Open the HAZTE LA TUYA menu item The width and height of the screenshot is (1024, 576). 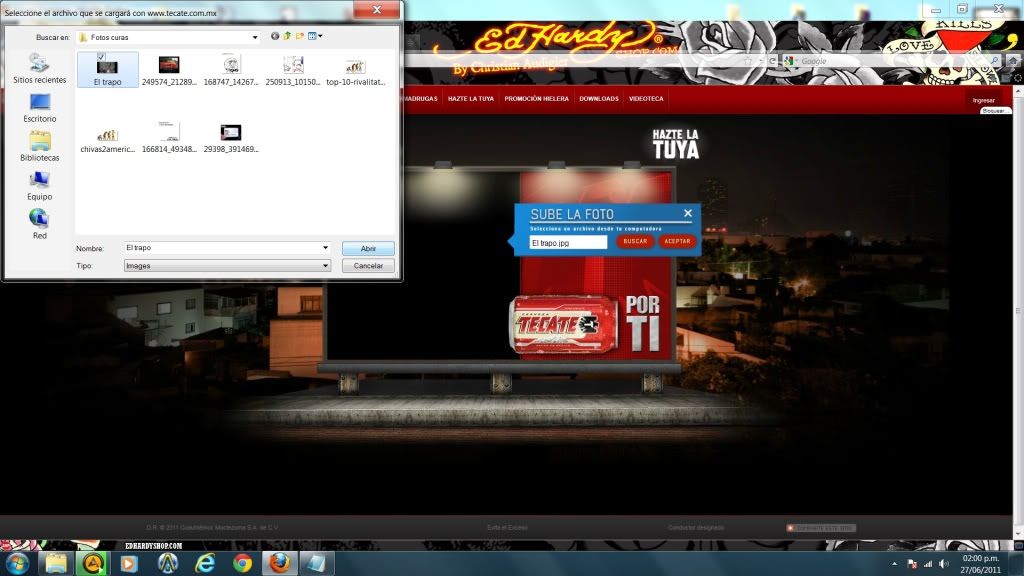[471, 99]
